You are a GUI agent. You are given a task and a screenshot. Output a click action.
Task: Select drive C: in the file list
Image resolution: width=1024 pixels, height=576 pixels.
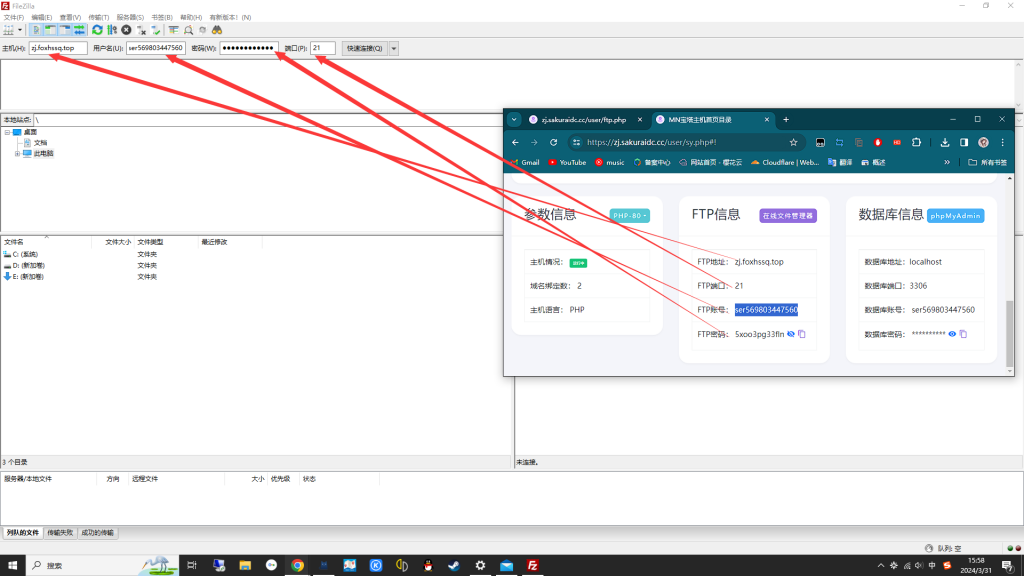(x=25, y=254)
